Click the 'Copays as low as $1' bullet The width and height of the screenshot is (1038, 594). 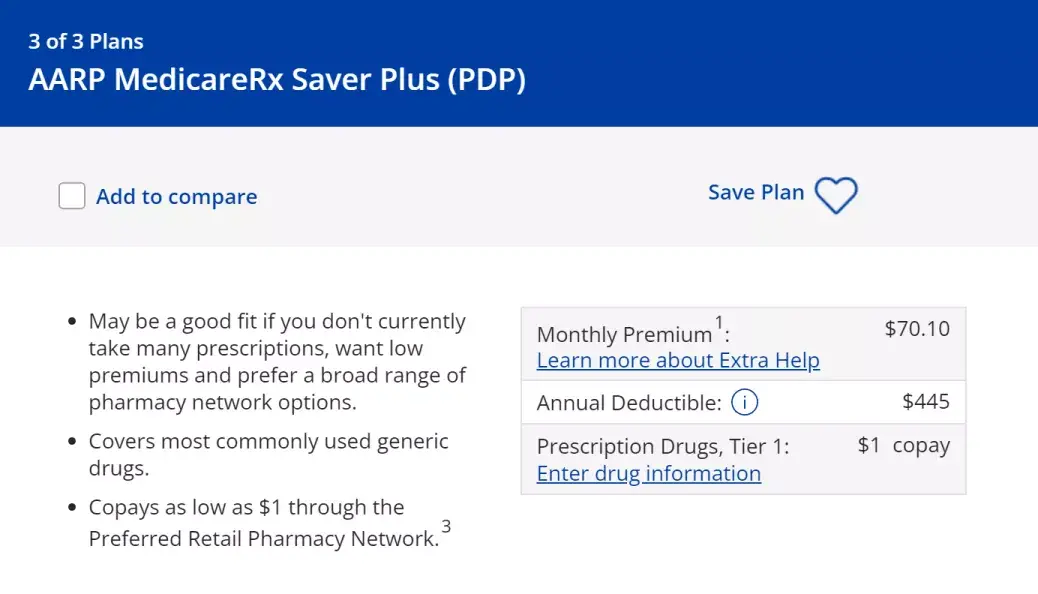(263, 522)
